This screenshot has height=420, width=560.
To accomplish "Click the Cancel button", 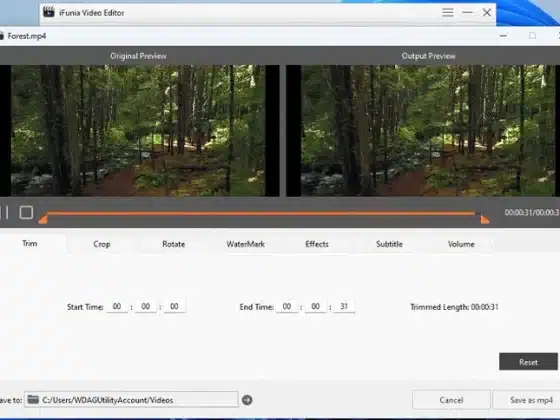I will pos(451,400).
